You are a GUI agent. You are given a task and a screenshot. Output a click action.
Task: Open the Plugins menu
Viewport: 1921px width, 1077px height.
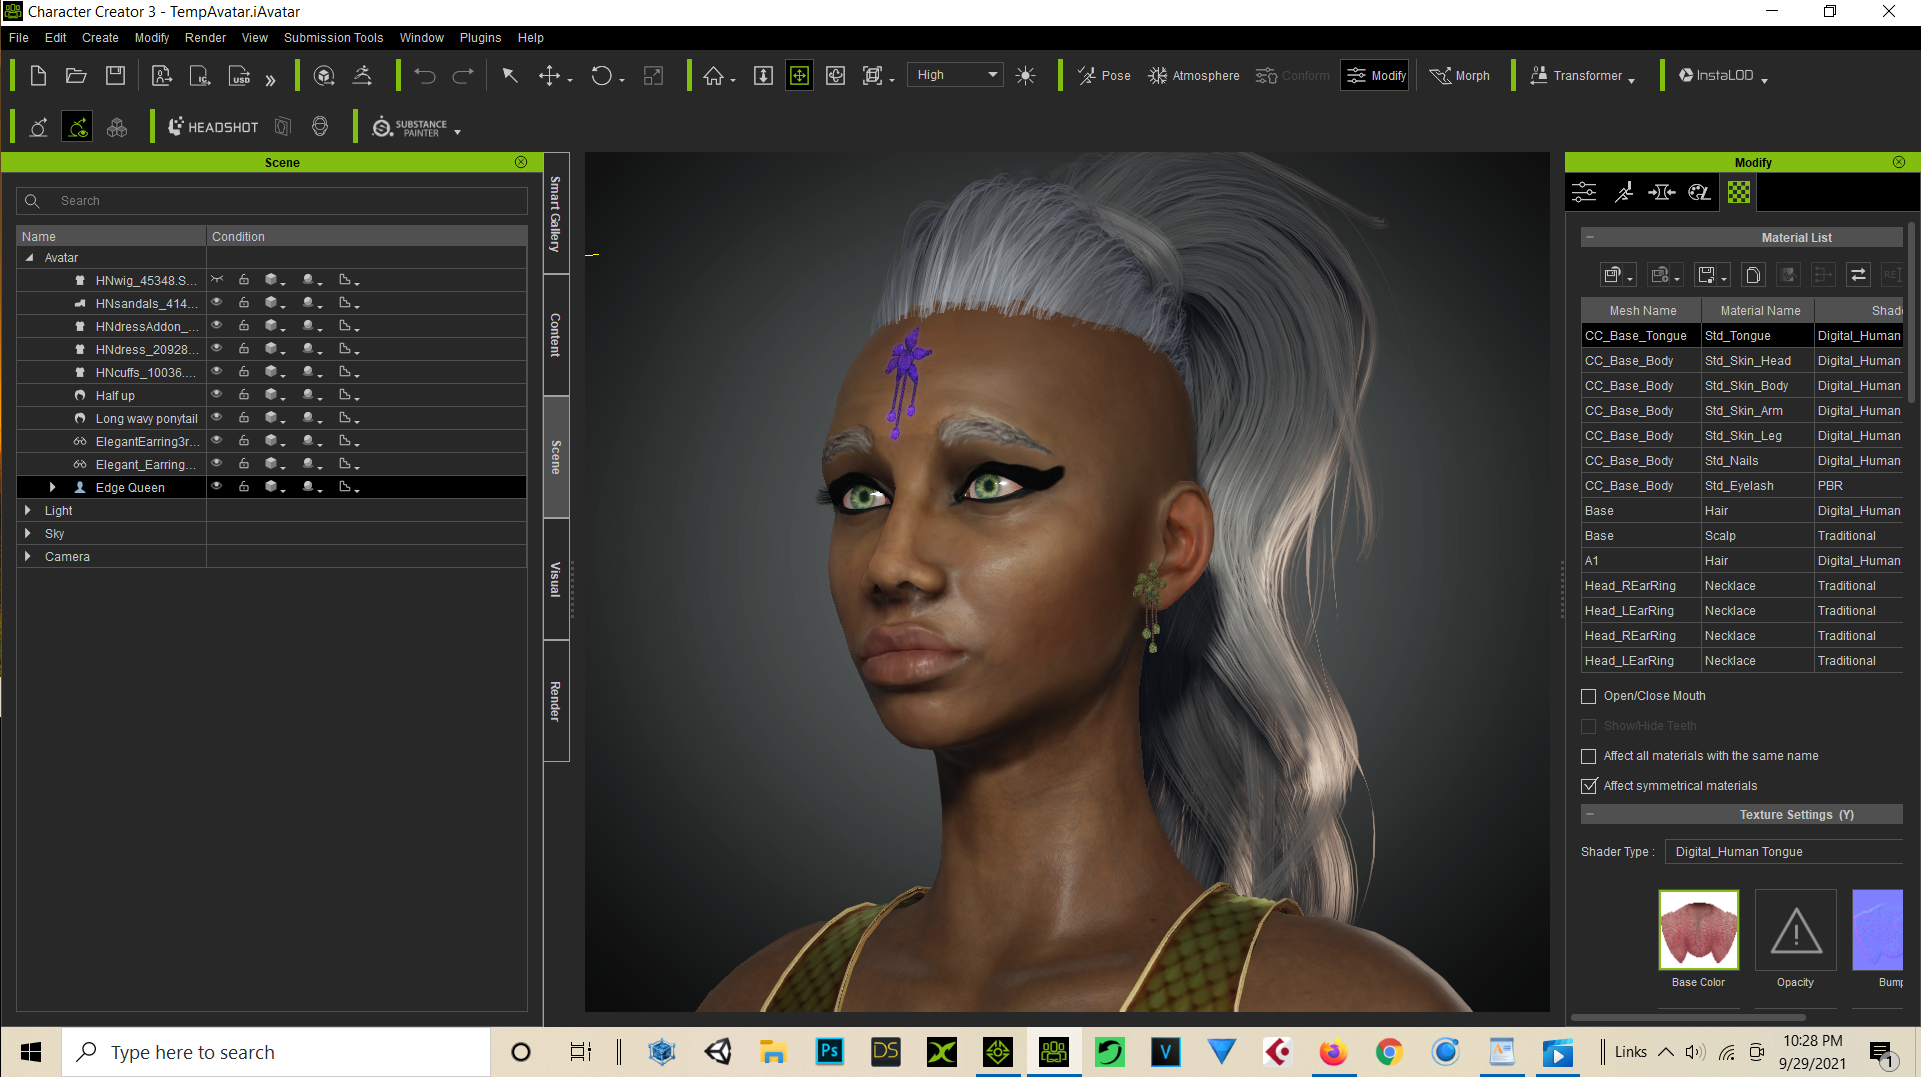(480, 38)
